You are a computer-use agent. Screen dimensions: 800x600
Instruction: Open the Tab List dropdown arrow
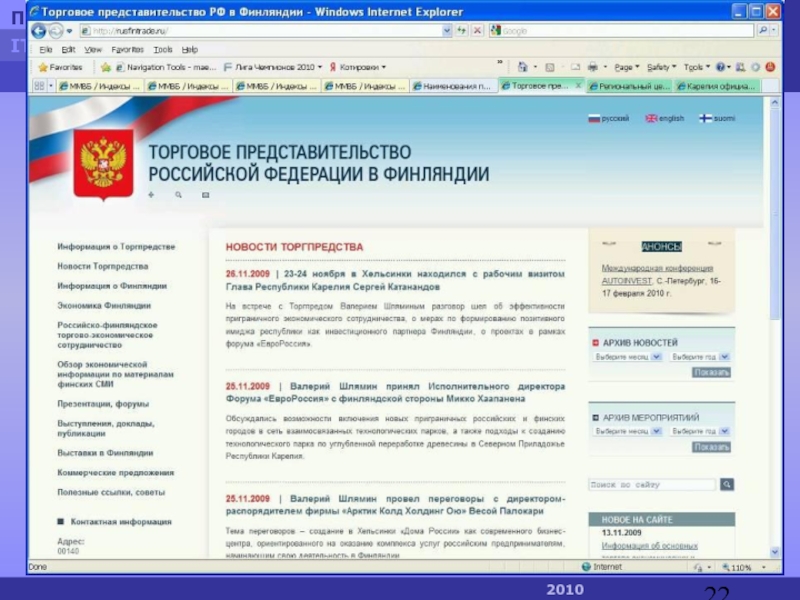51,86
